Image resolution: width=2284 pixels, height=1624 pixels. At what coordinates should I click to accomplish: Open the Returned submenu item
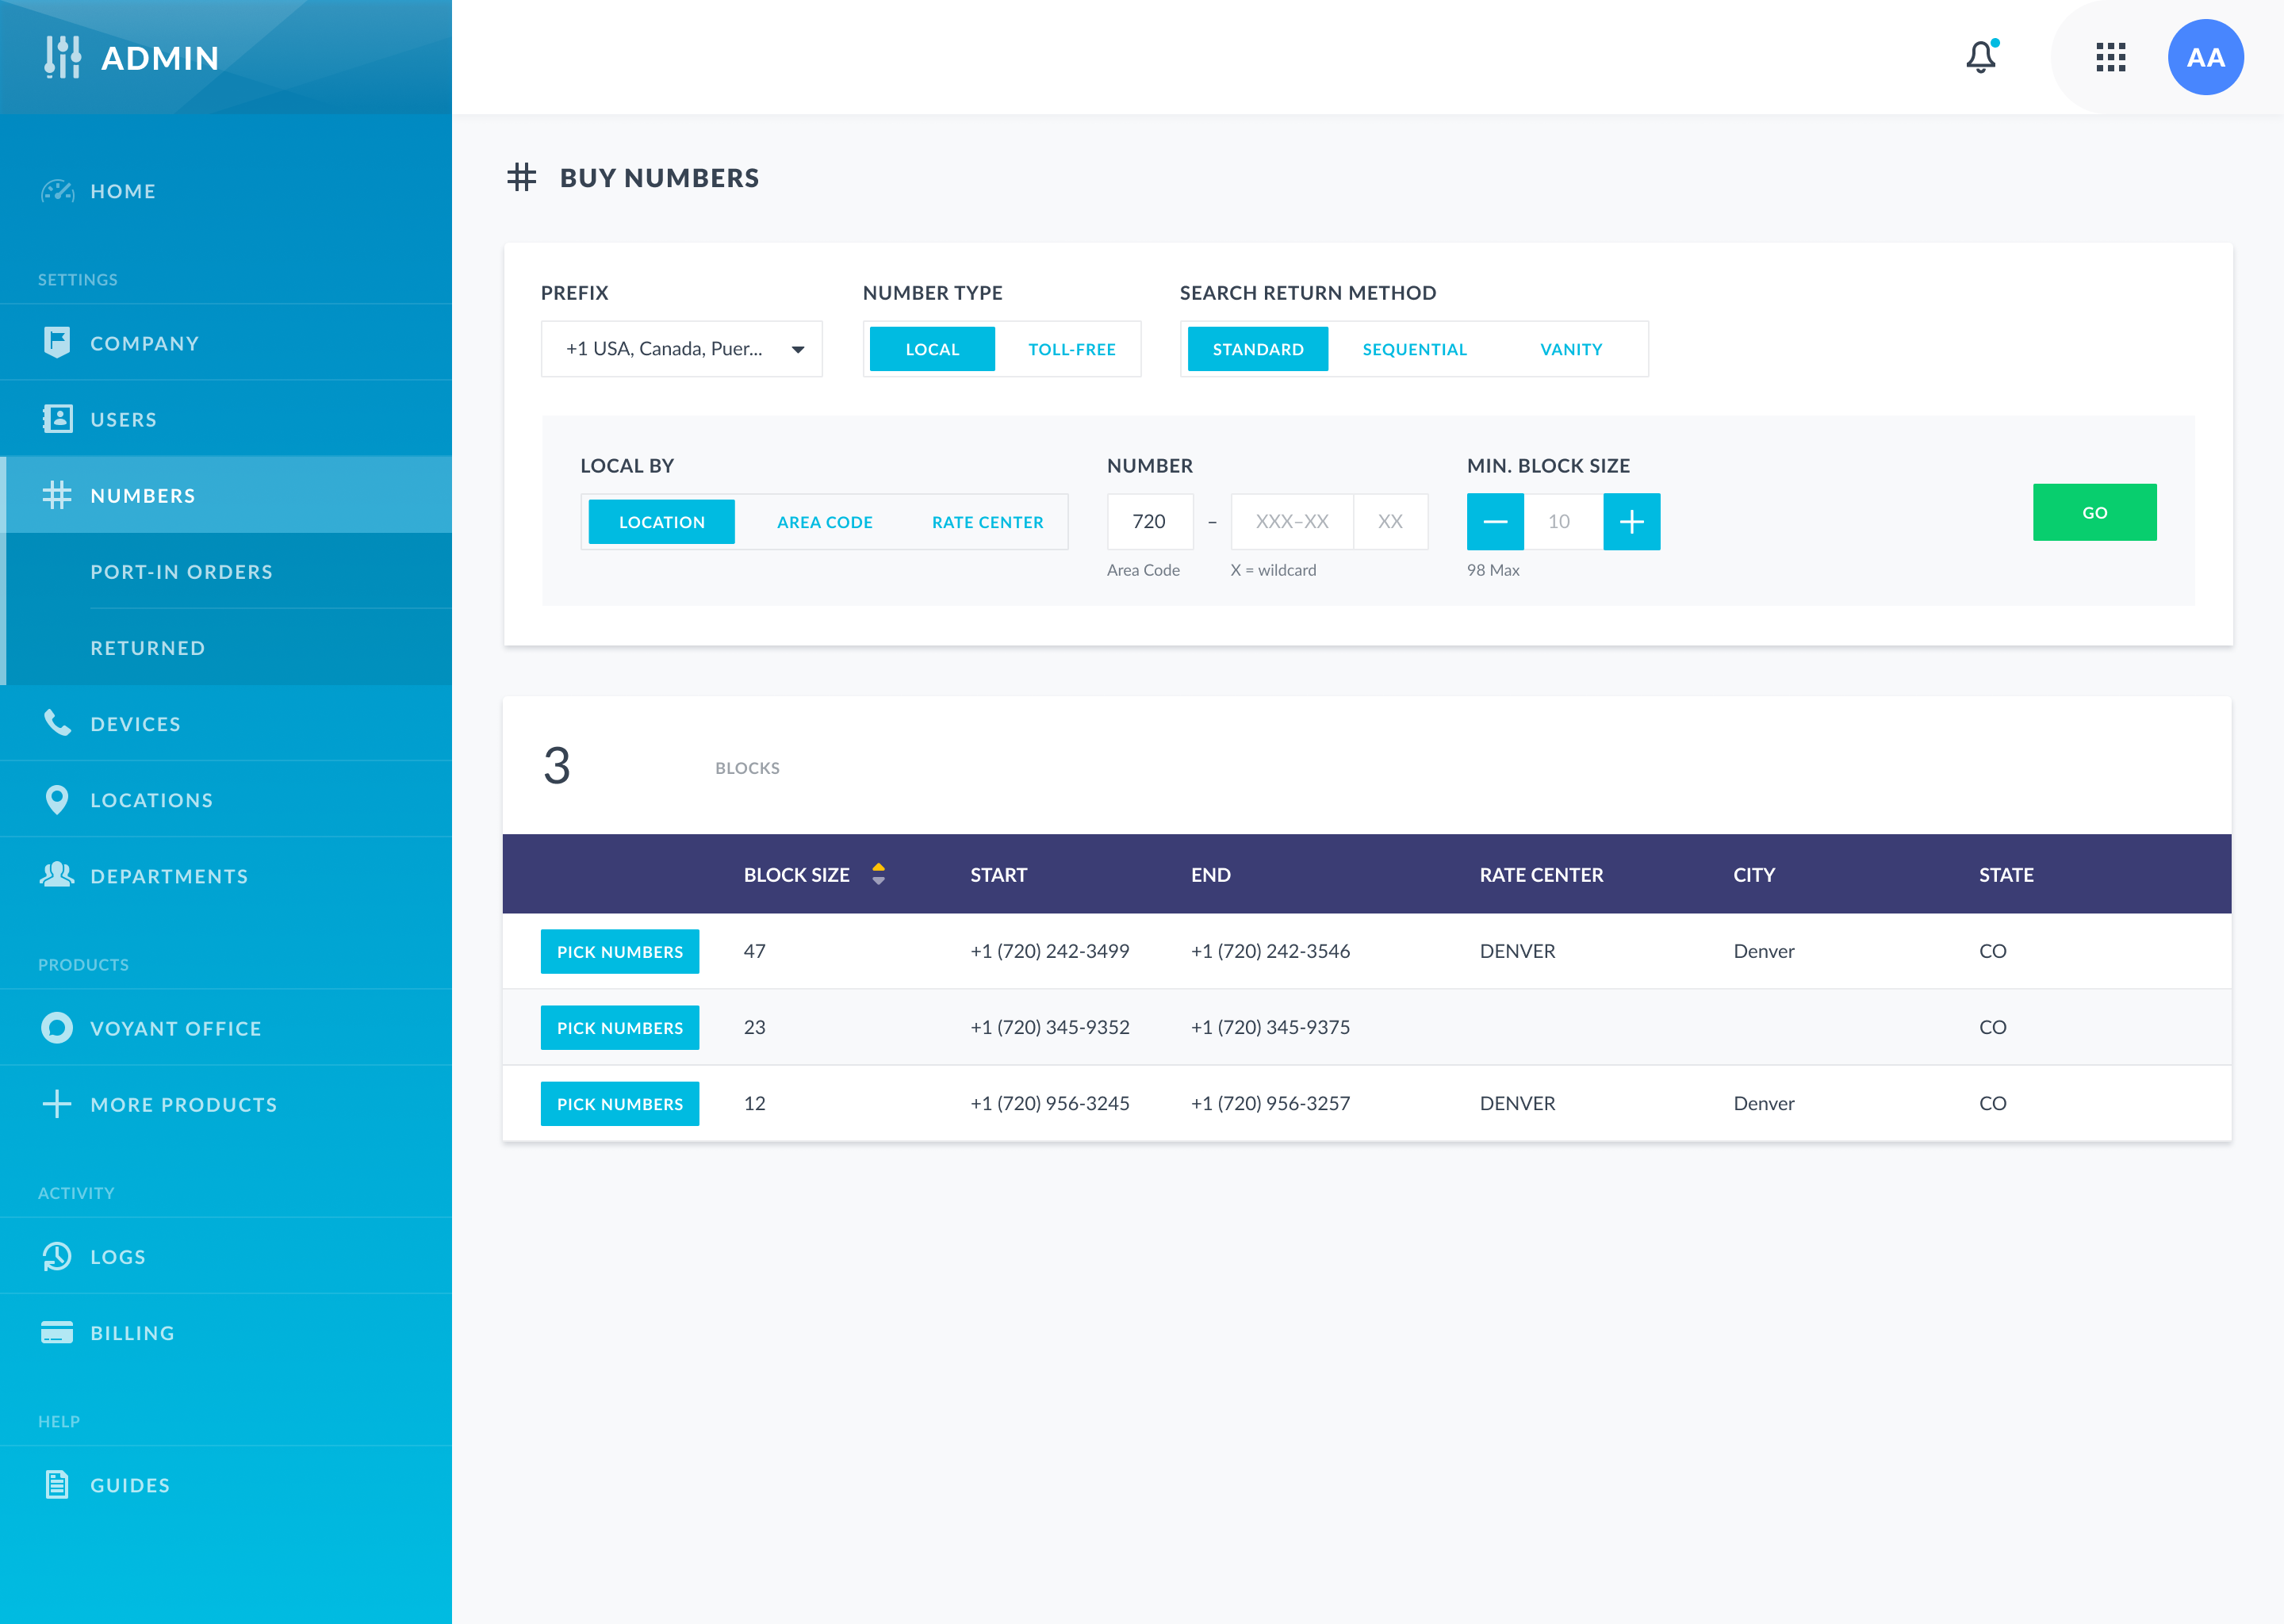pos(148,647)
